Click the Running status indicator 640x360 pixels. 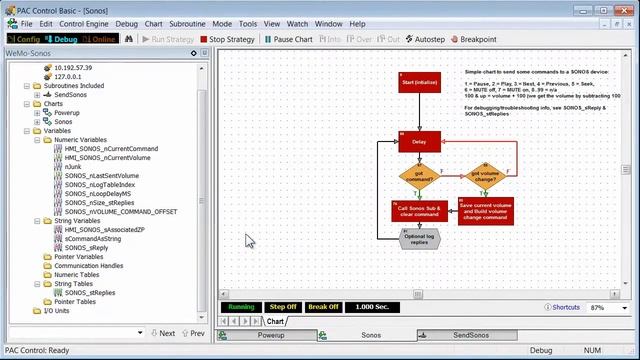241,307
